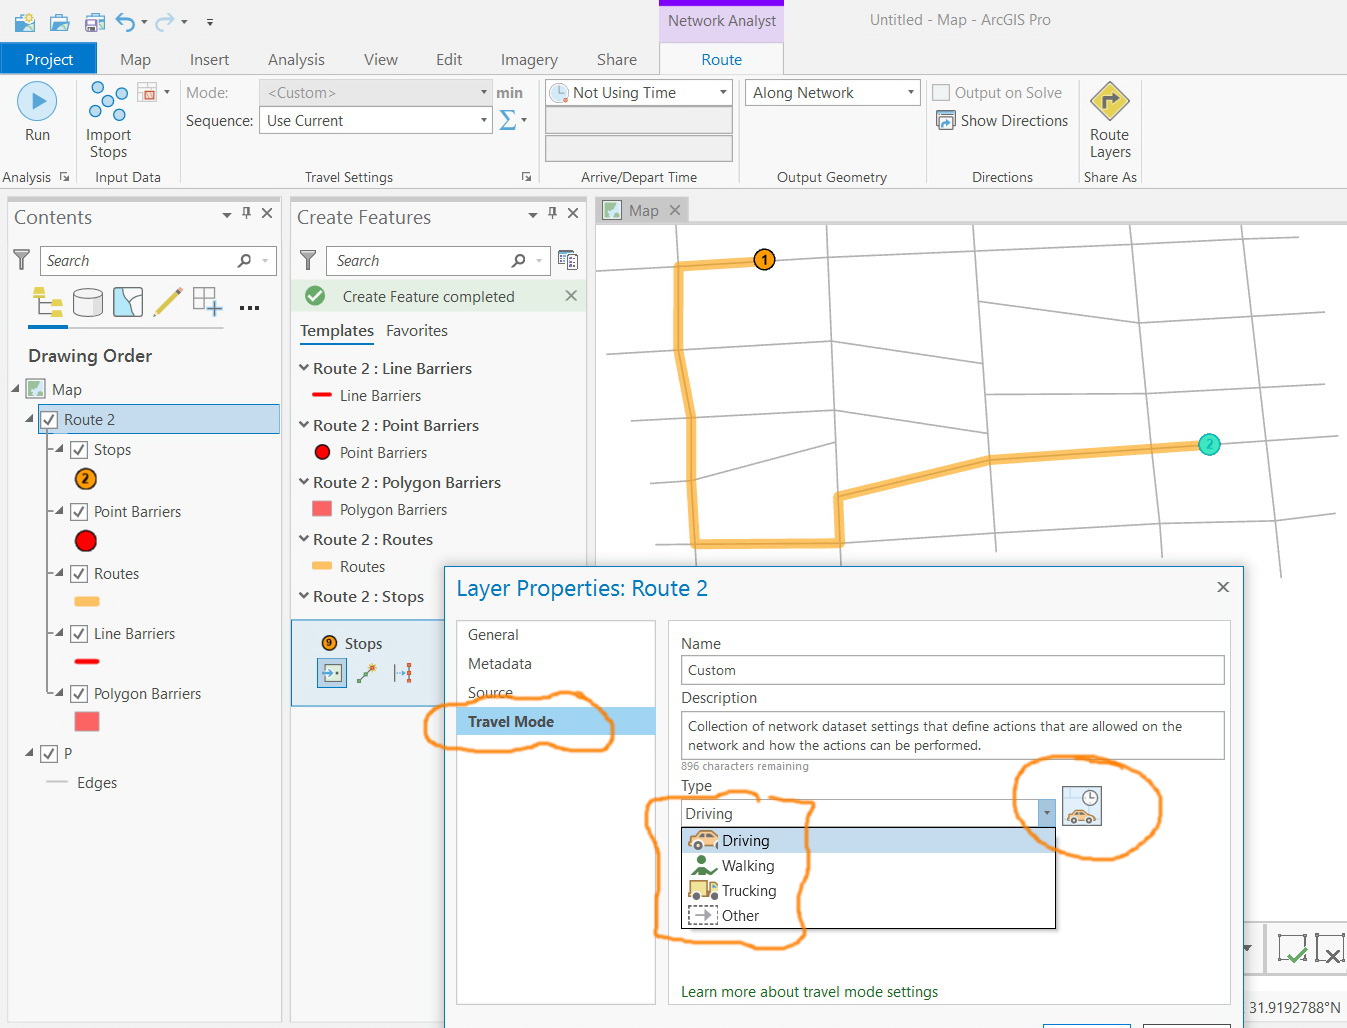Viewport: 1347px width, 1028px height.
Task: Click the save project icon
Action: click(95, 21)
